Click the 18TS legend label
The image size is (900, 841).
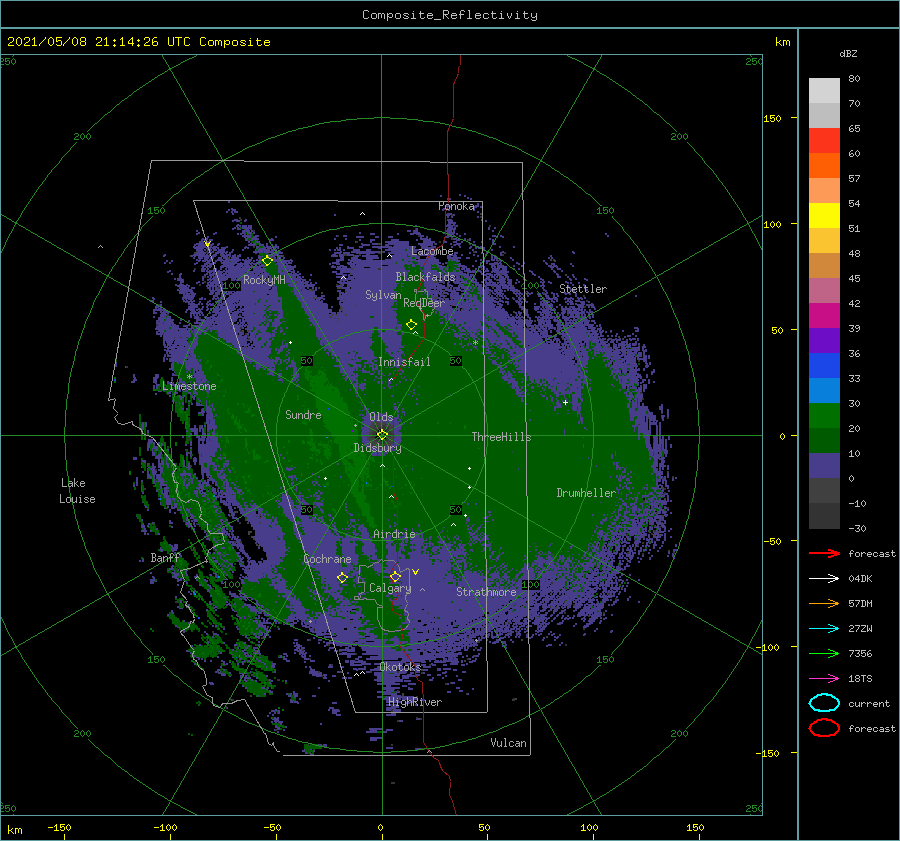(x=860, y=679)
